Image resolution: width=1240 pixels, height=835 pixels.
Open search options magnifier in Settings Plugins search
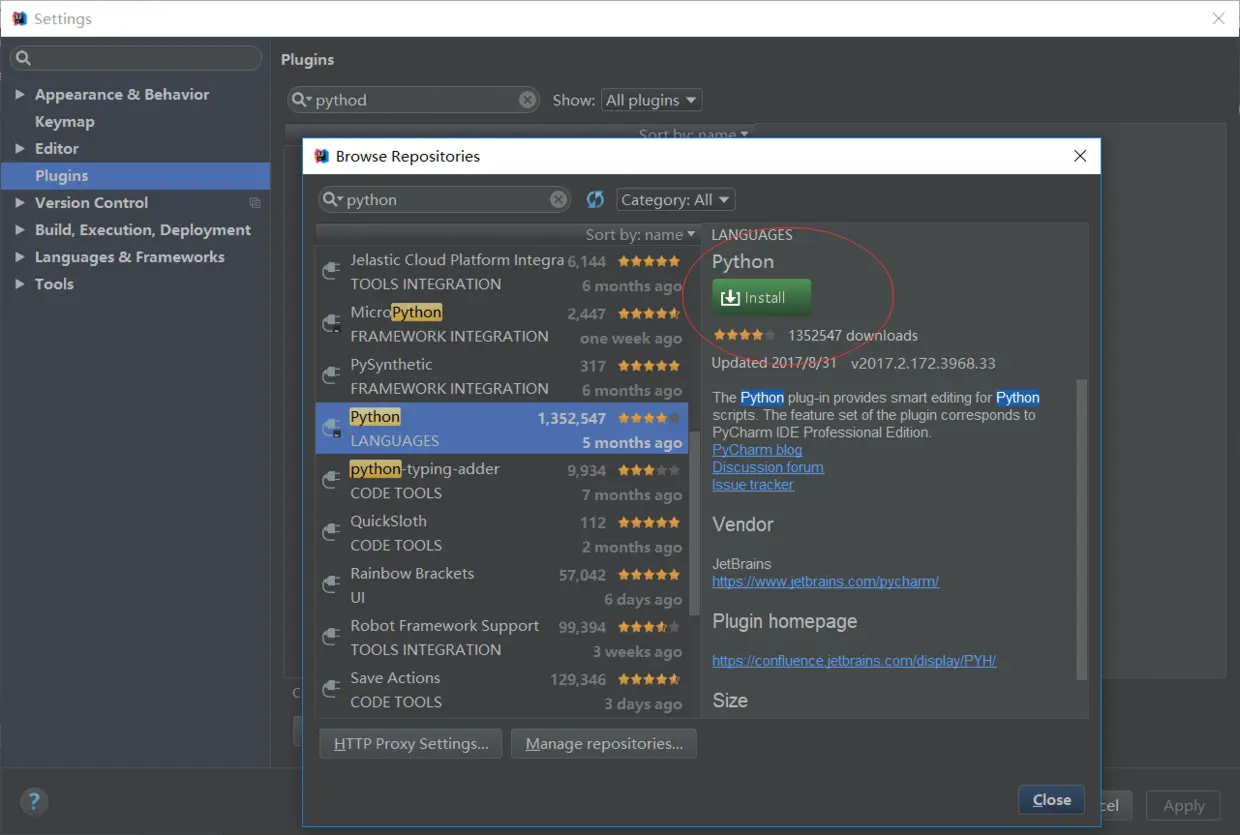coord(302,100)
